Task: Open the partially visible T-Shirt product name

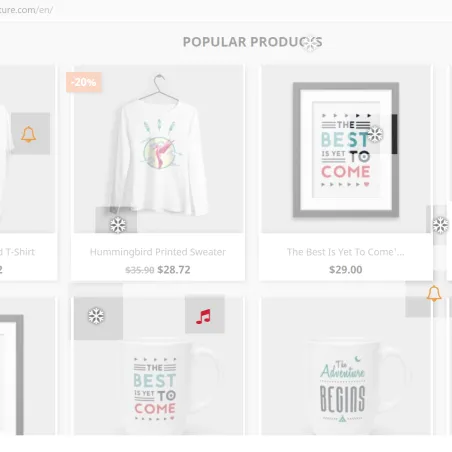Action: (x=17, y=252)
